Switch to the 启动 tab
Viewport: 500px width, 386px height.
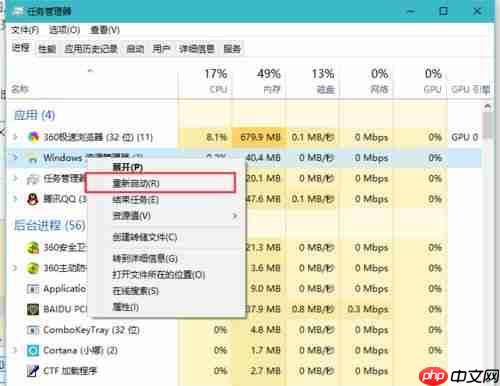135,49
